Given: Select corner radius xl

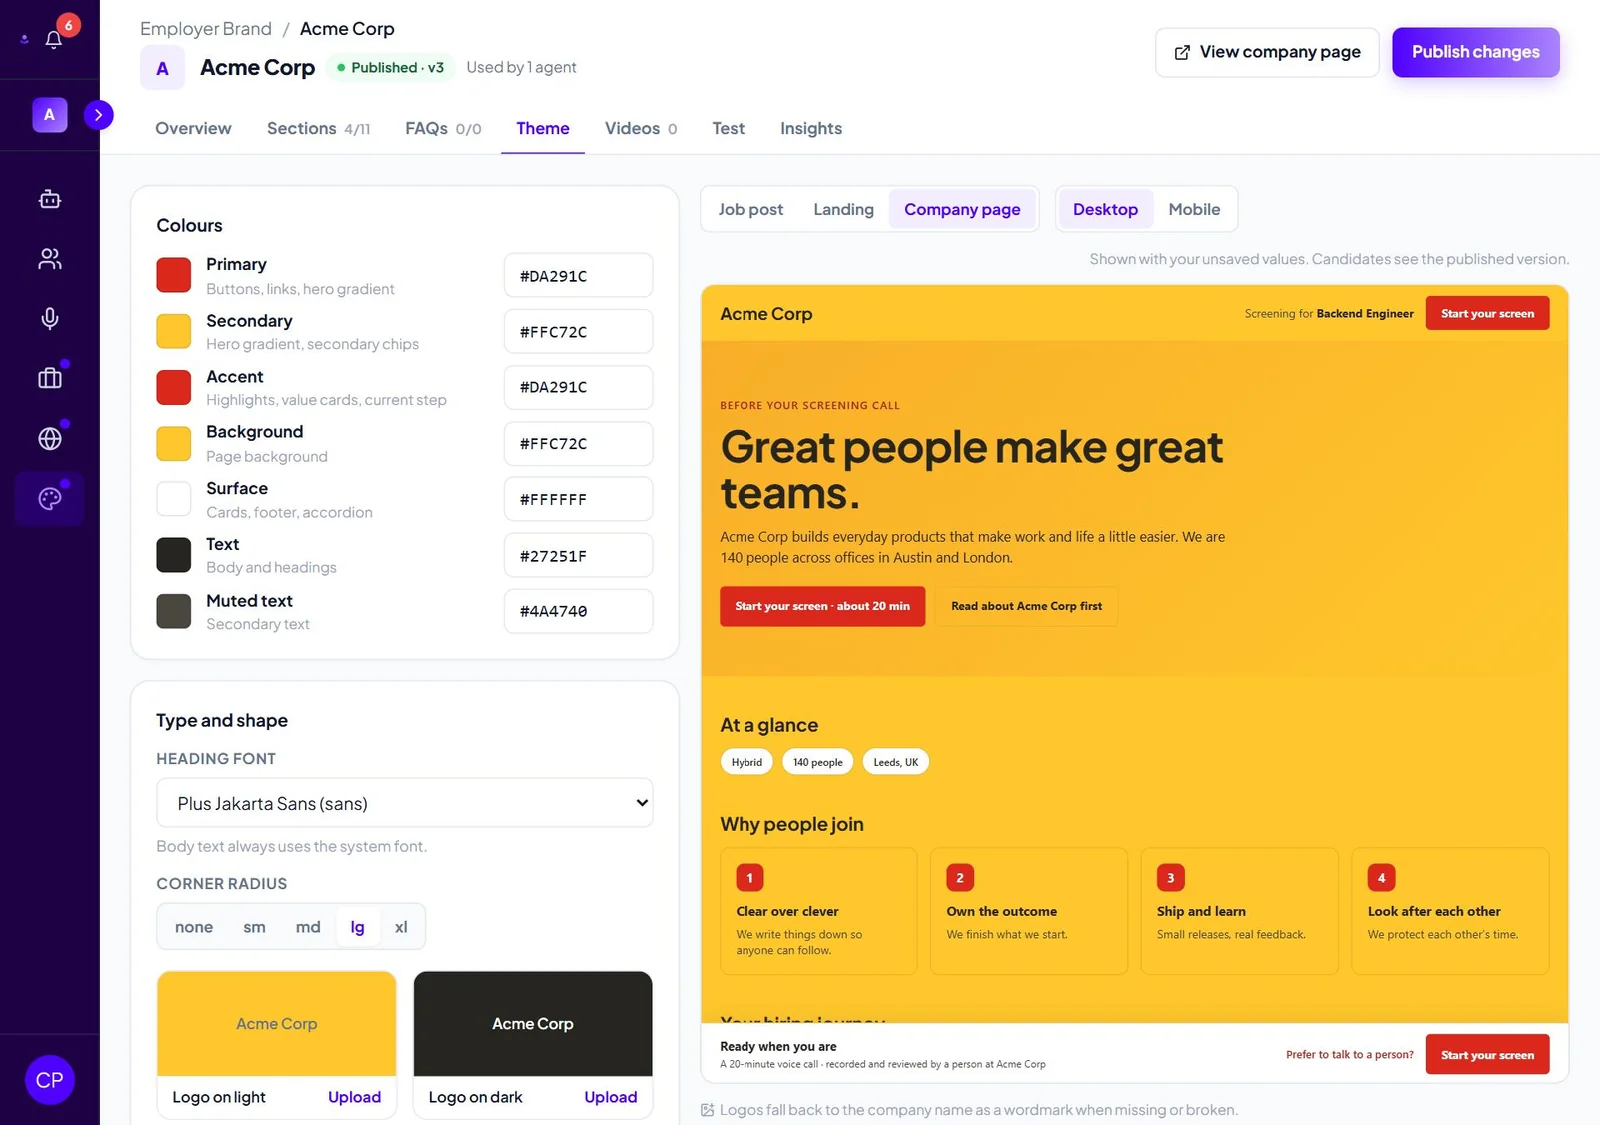Looking at the screenshot, I should (401, 927).
